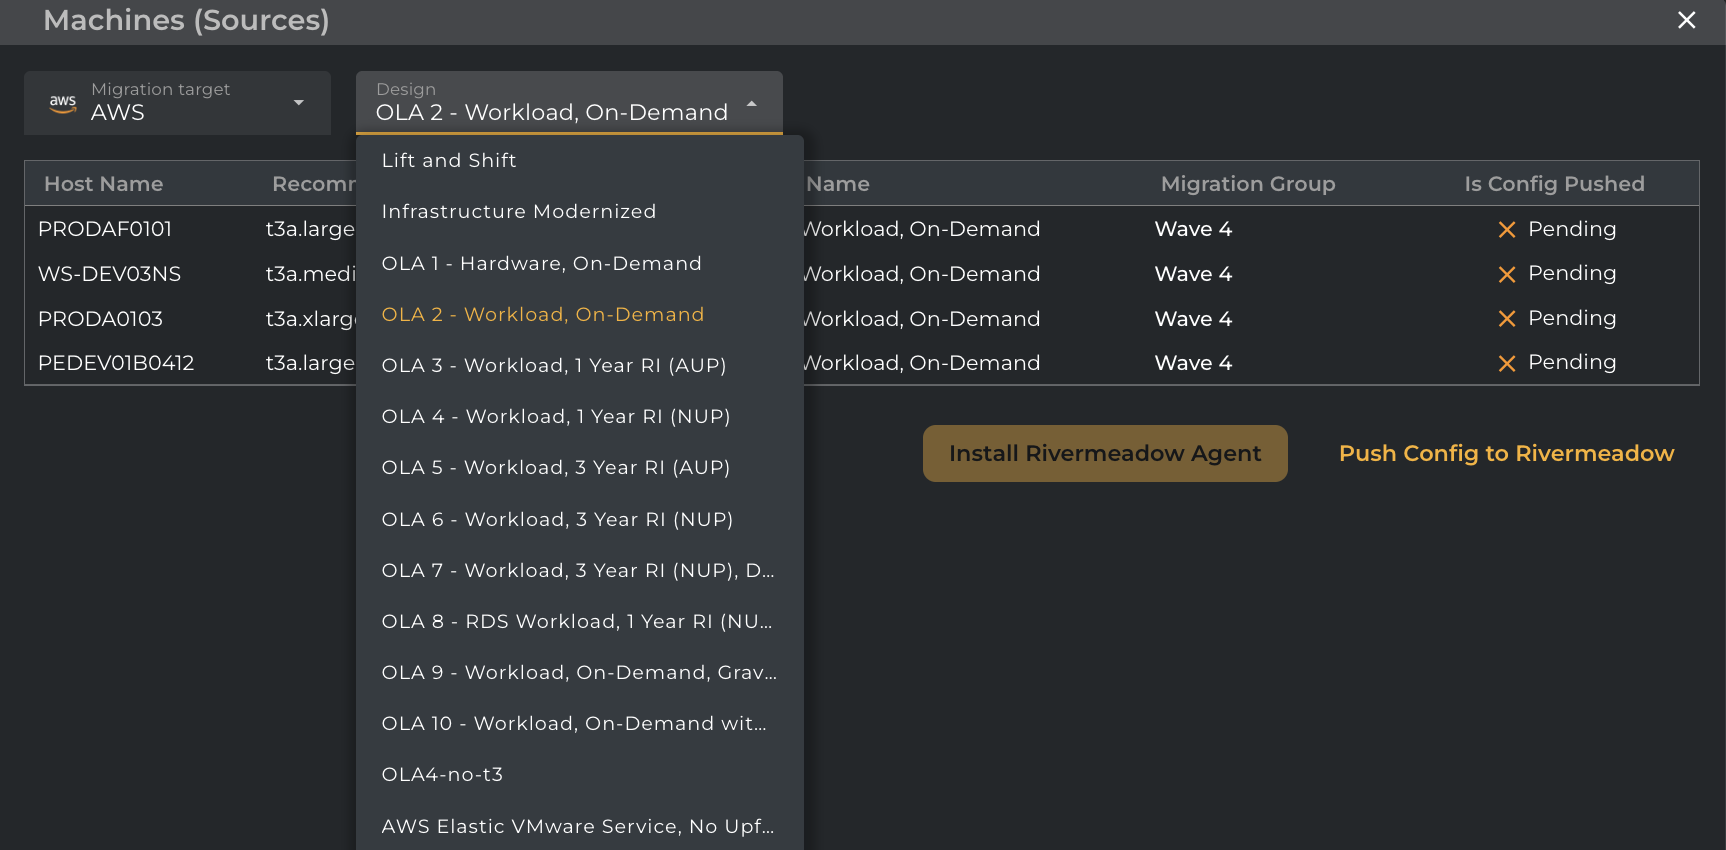Click Push Config to Rivermeadow
This screenshot has width=1726, height=850.
(1505, 453)
